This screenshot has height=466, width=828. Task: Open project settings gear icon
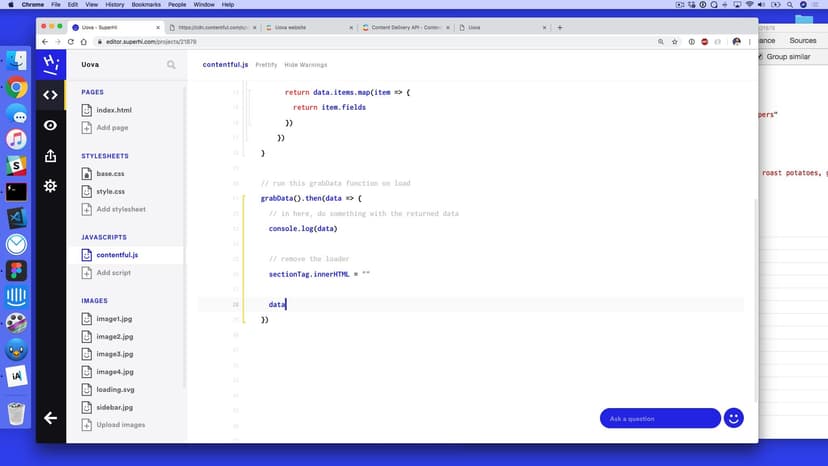tap(50, 186)
